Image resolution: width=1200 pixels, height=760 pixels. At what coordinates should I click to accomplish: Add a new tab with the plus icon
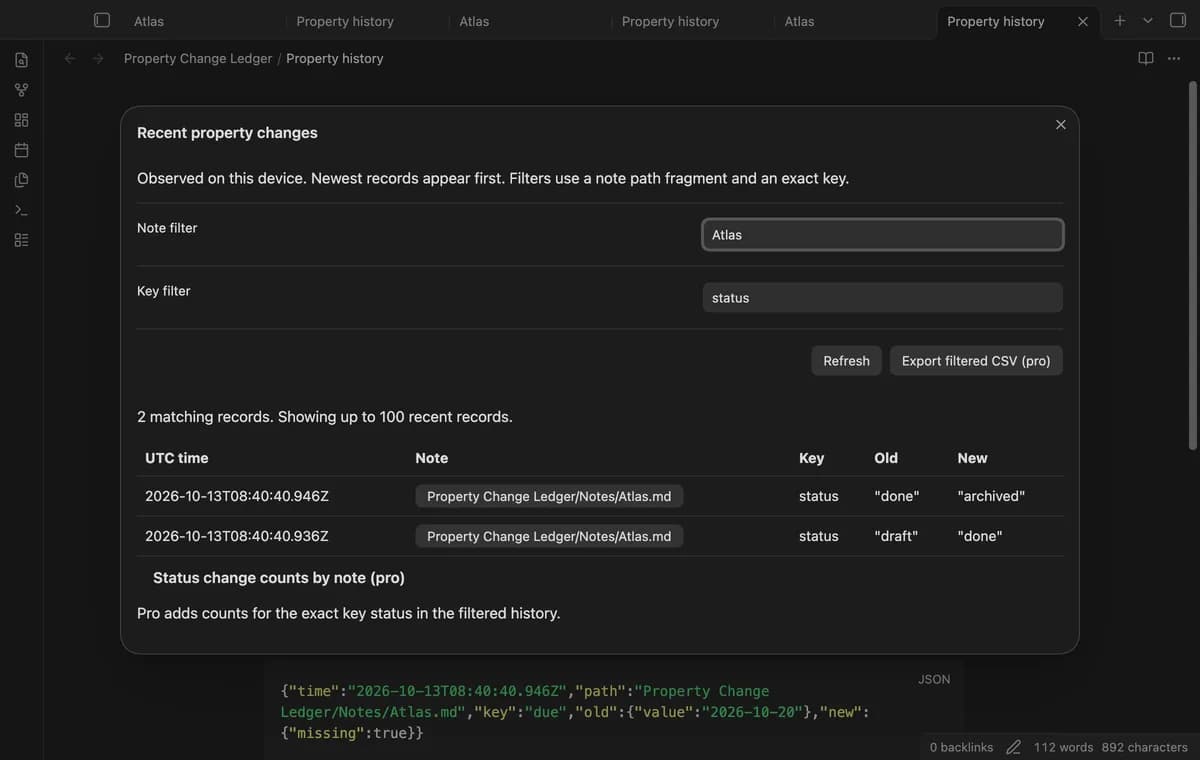tap(1120, 20)
